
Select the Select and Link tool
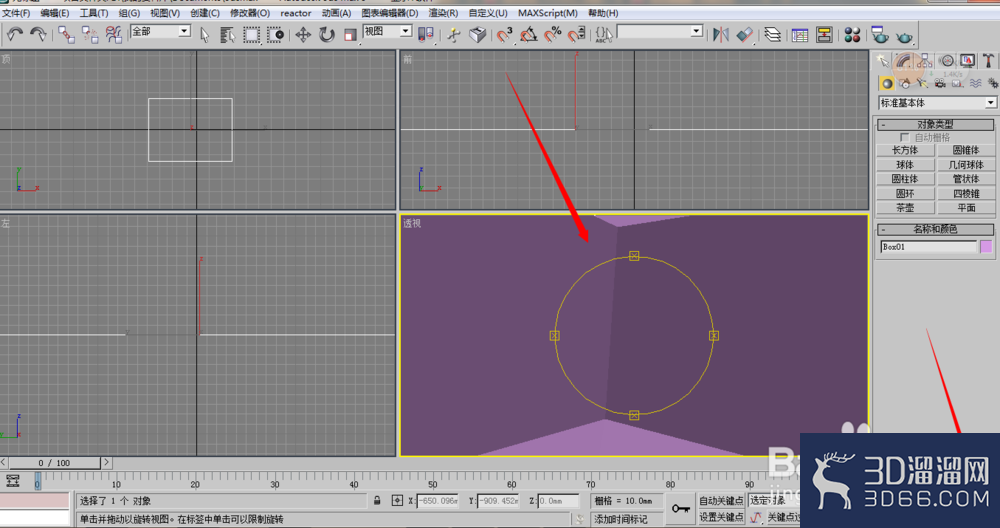tap(66, 34)
